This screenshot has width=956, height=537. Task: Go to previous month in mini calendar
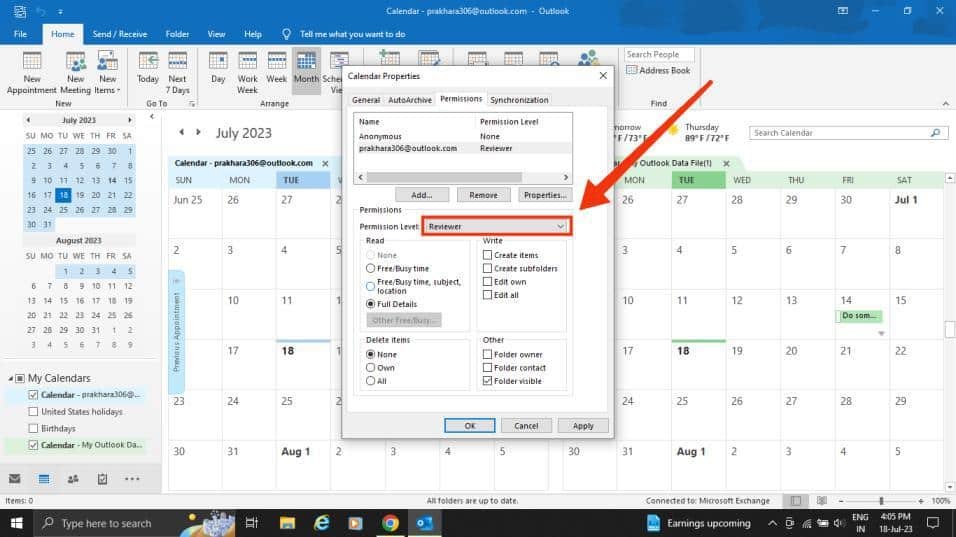[28, 120]
